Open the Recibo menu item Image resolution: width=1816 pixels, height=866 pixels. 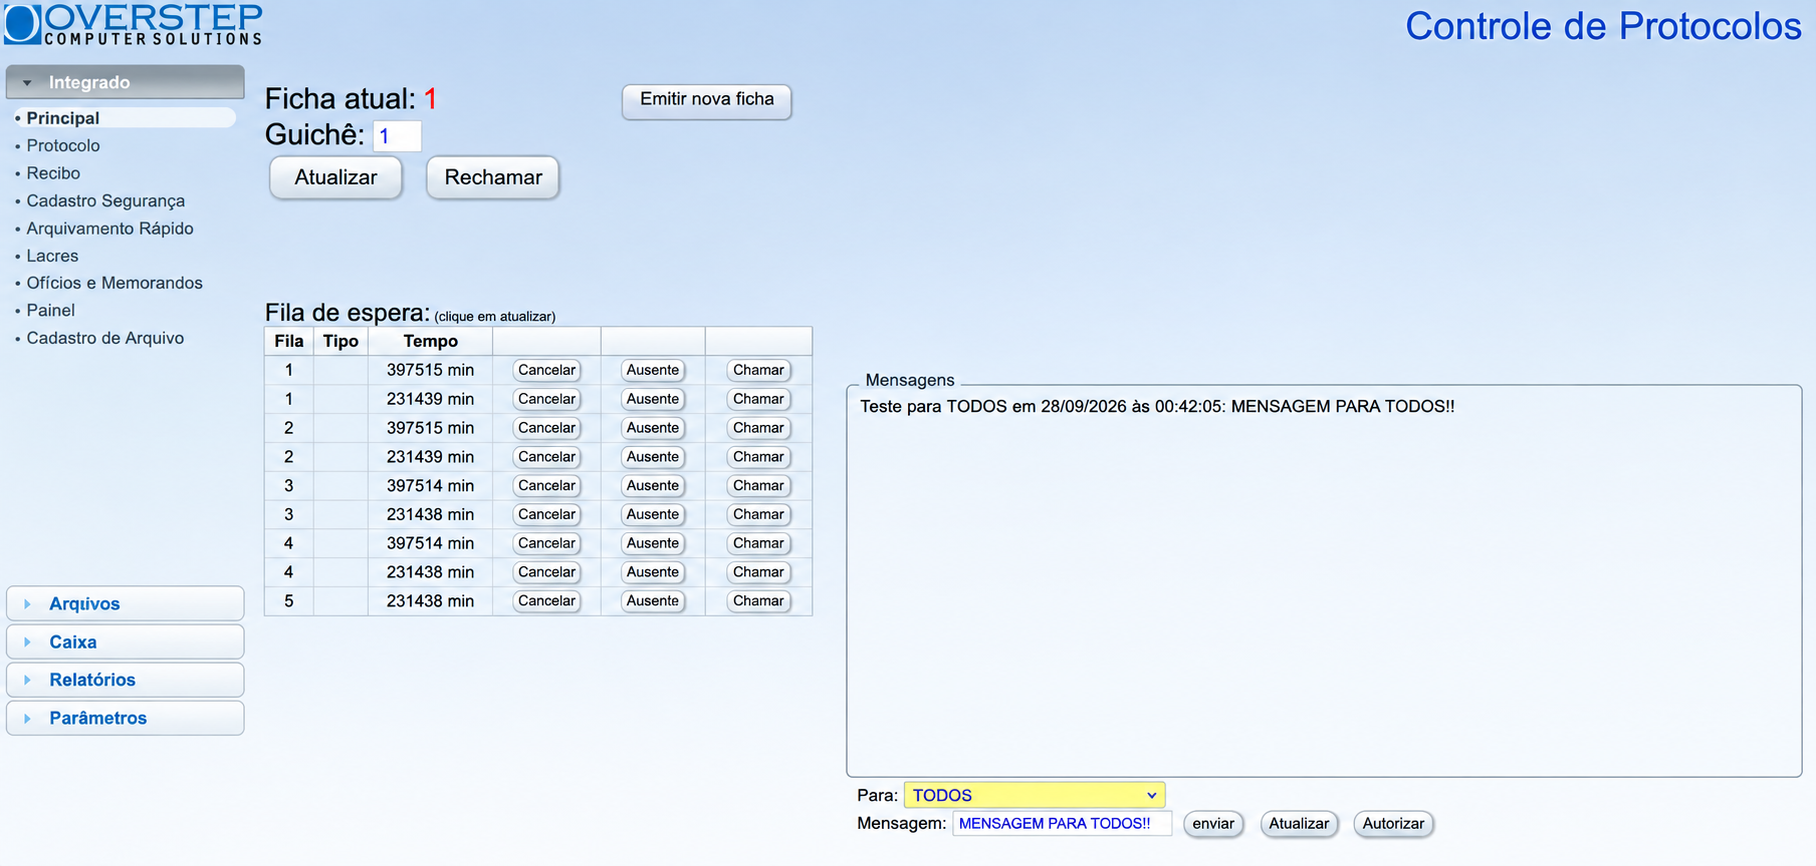point(53,173)
